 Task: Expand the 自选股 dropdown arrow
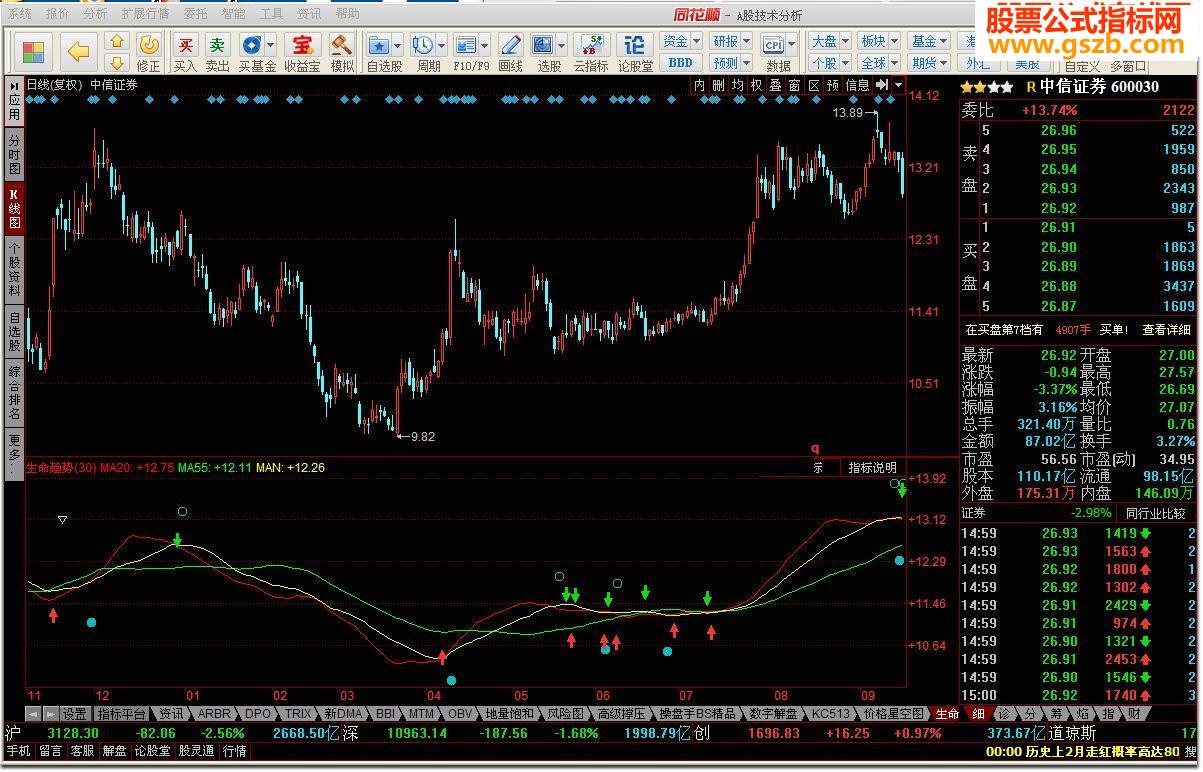click(398, 46)
